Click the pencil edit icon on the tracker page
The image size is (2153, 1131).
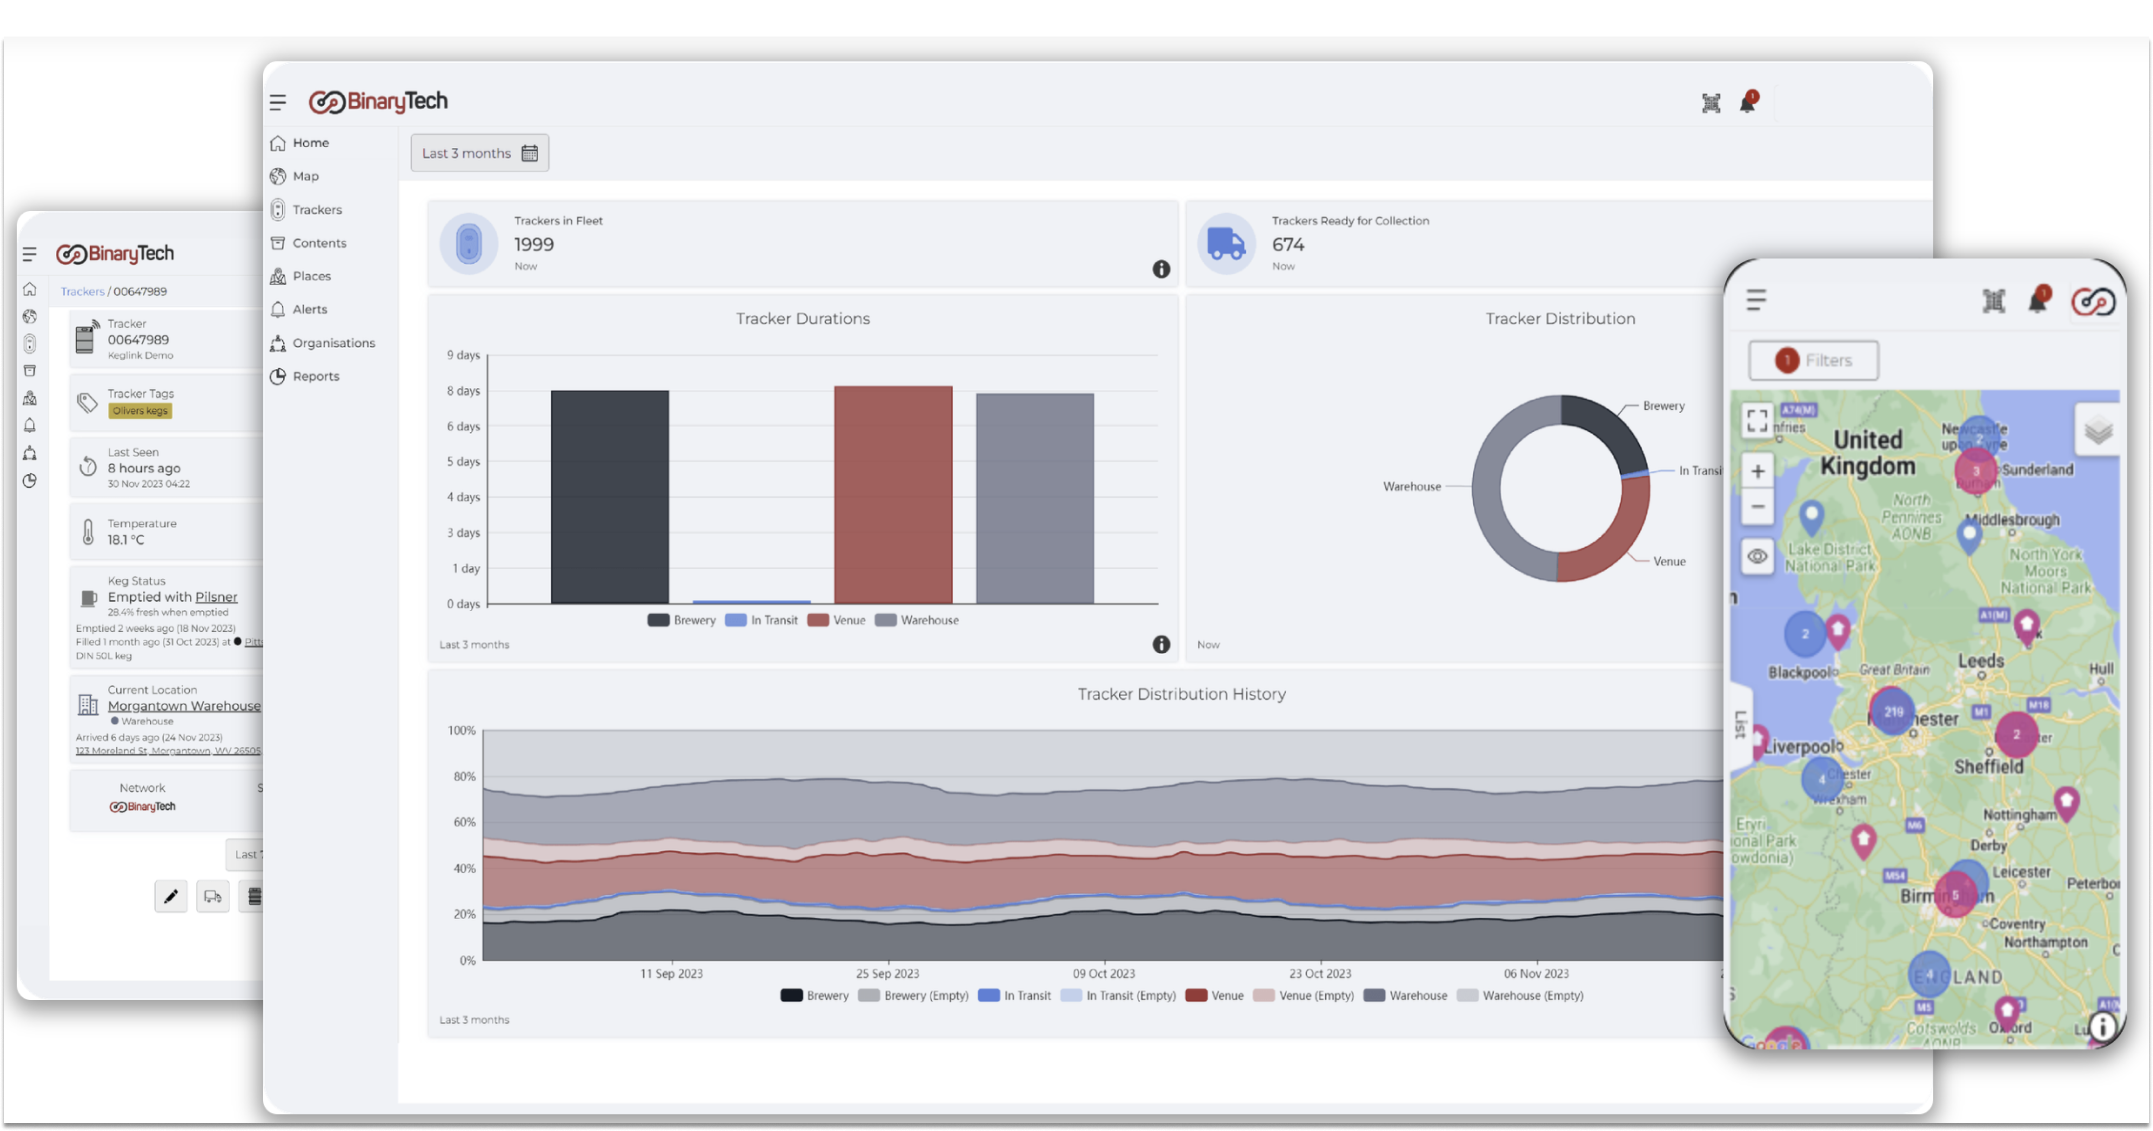[x=171, y=896]
